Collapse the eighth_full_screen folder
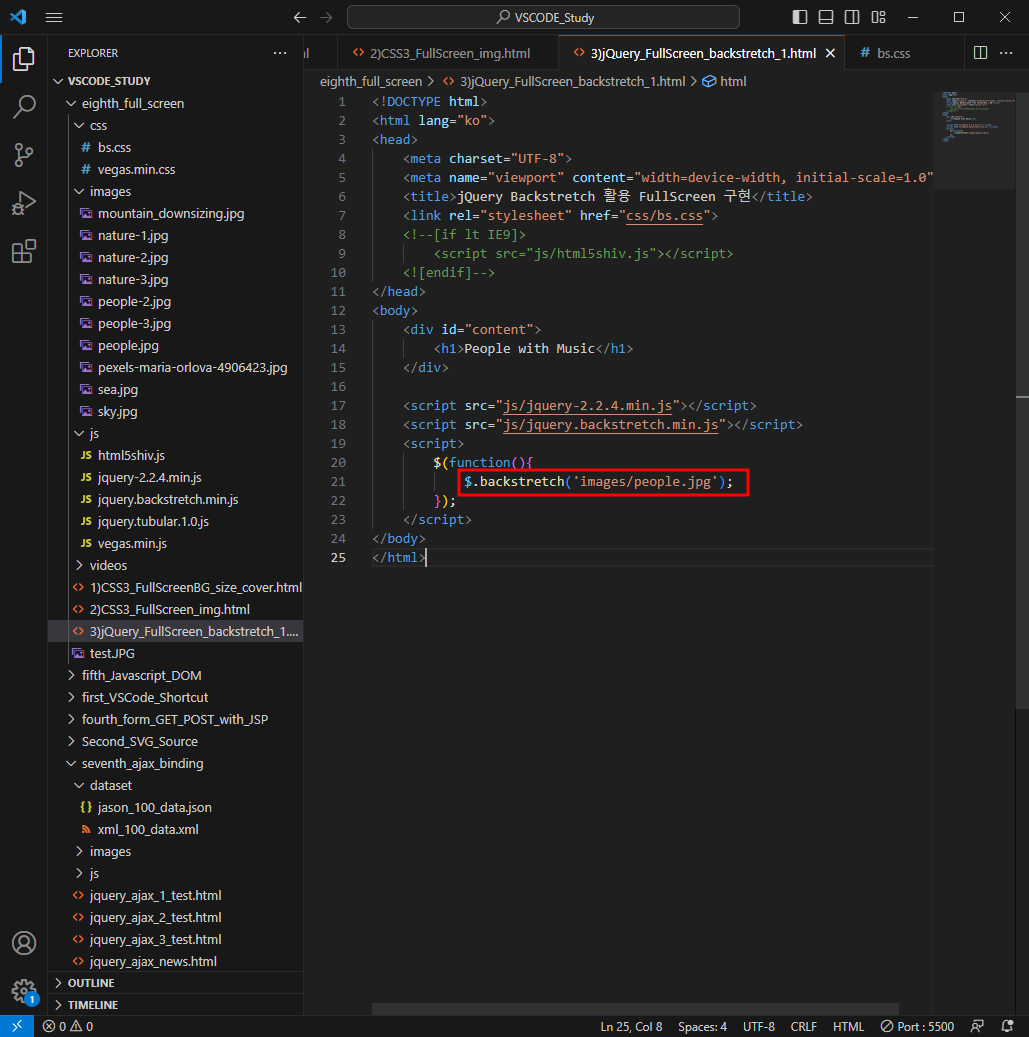The height and width of the screenshot is (1037, 1029). [176, 103]
